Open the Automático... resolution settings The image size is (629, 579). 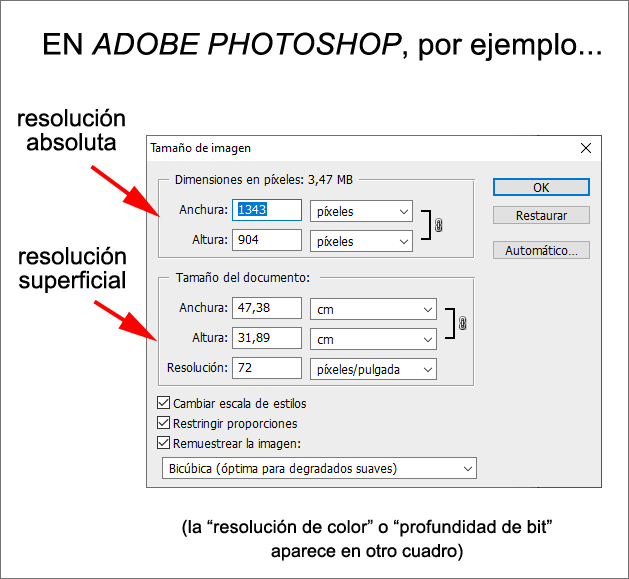coord(541,250)
